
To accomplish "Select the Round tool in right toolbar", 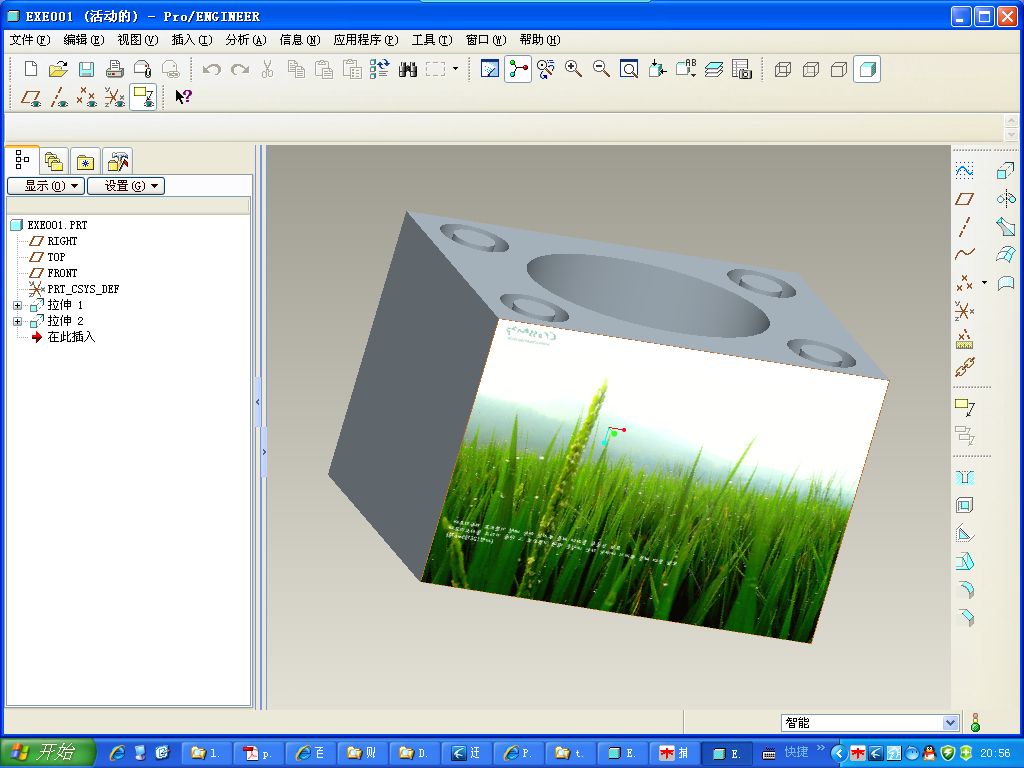I will pos(964,590).
